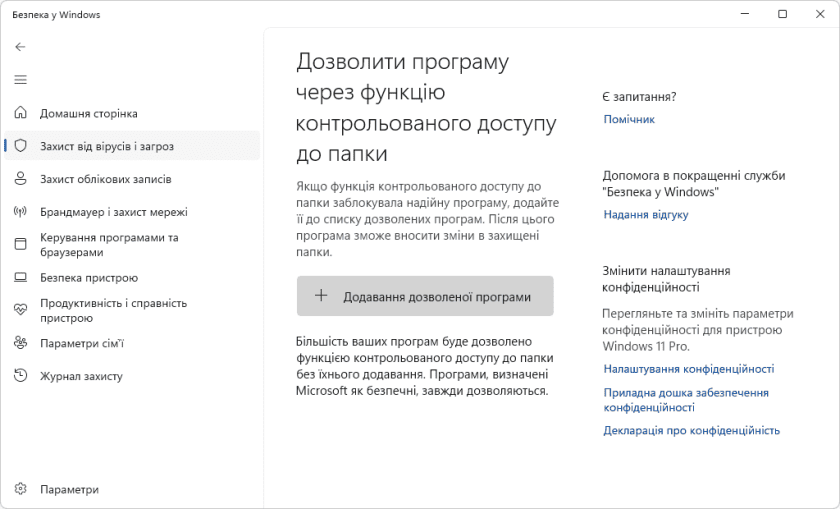Click the Параметри сім'ї family icon
Viewport: 840px width, 509px height.
click(x=20, y=343)
